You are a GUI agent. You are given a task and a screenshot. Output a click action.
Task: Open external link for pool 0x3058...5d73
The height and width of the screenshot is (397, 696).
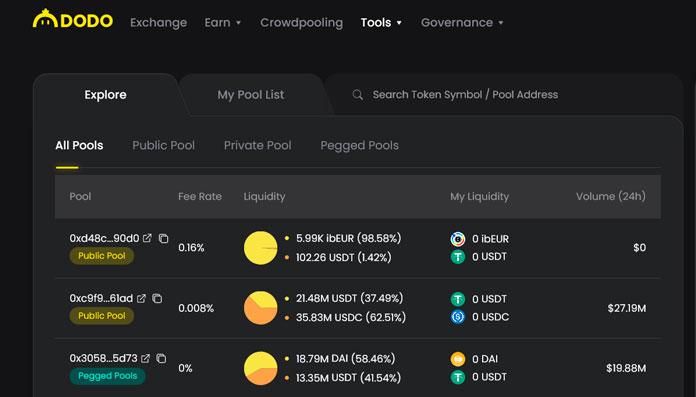[x=146, y=358]
